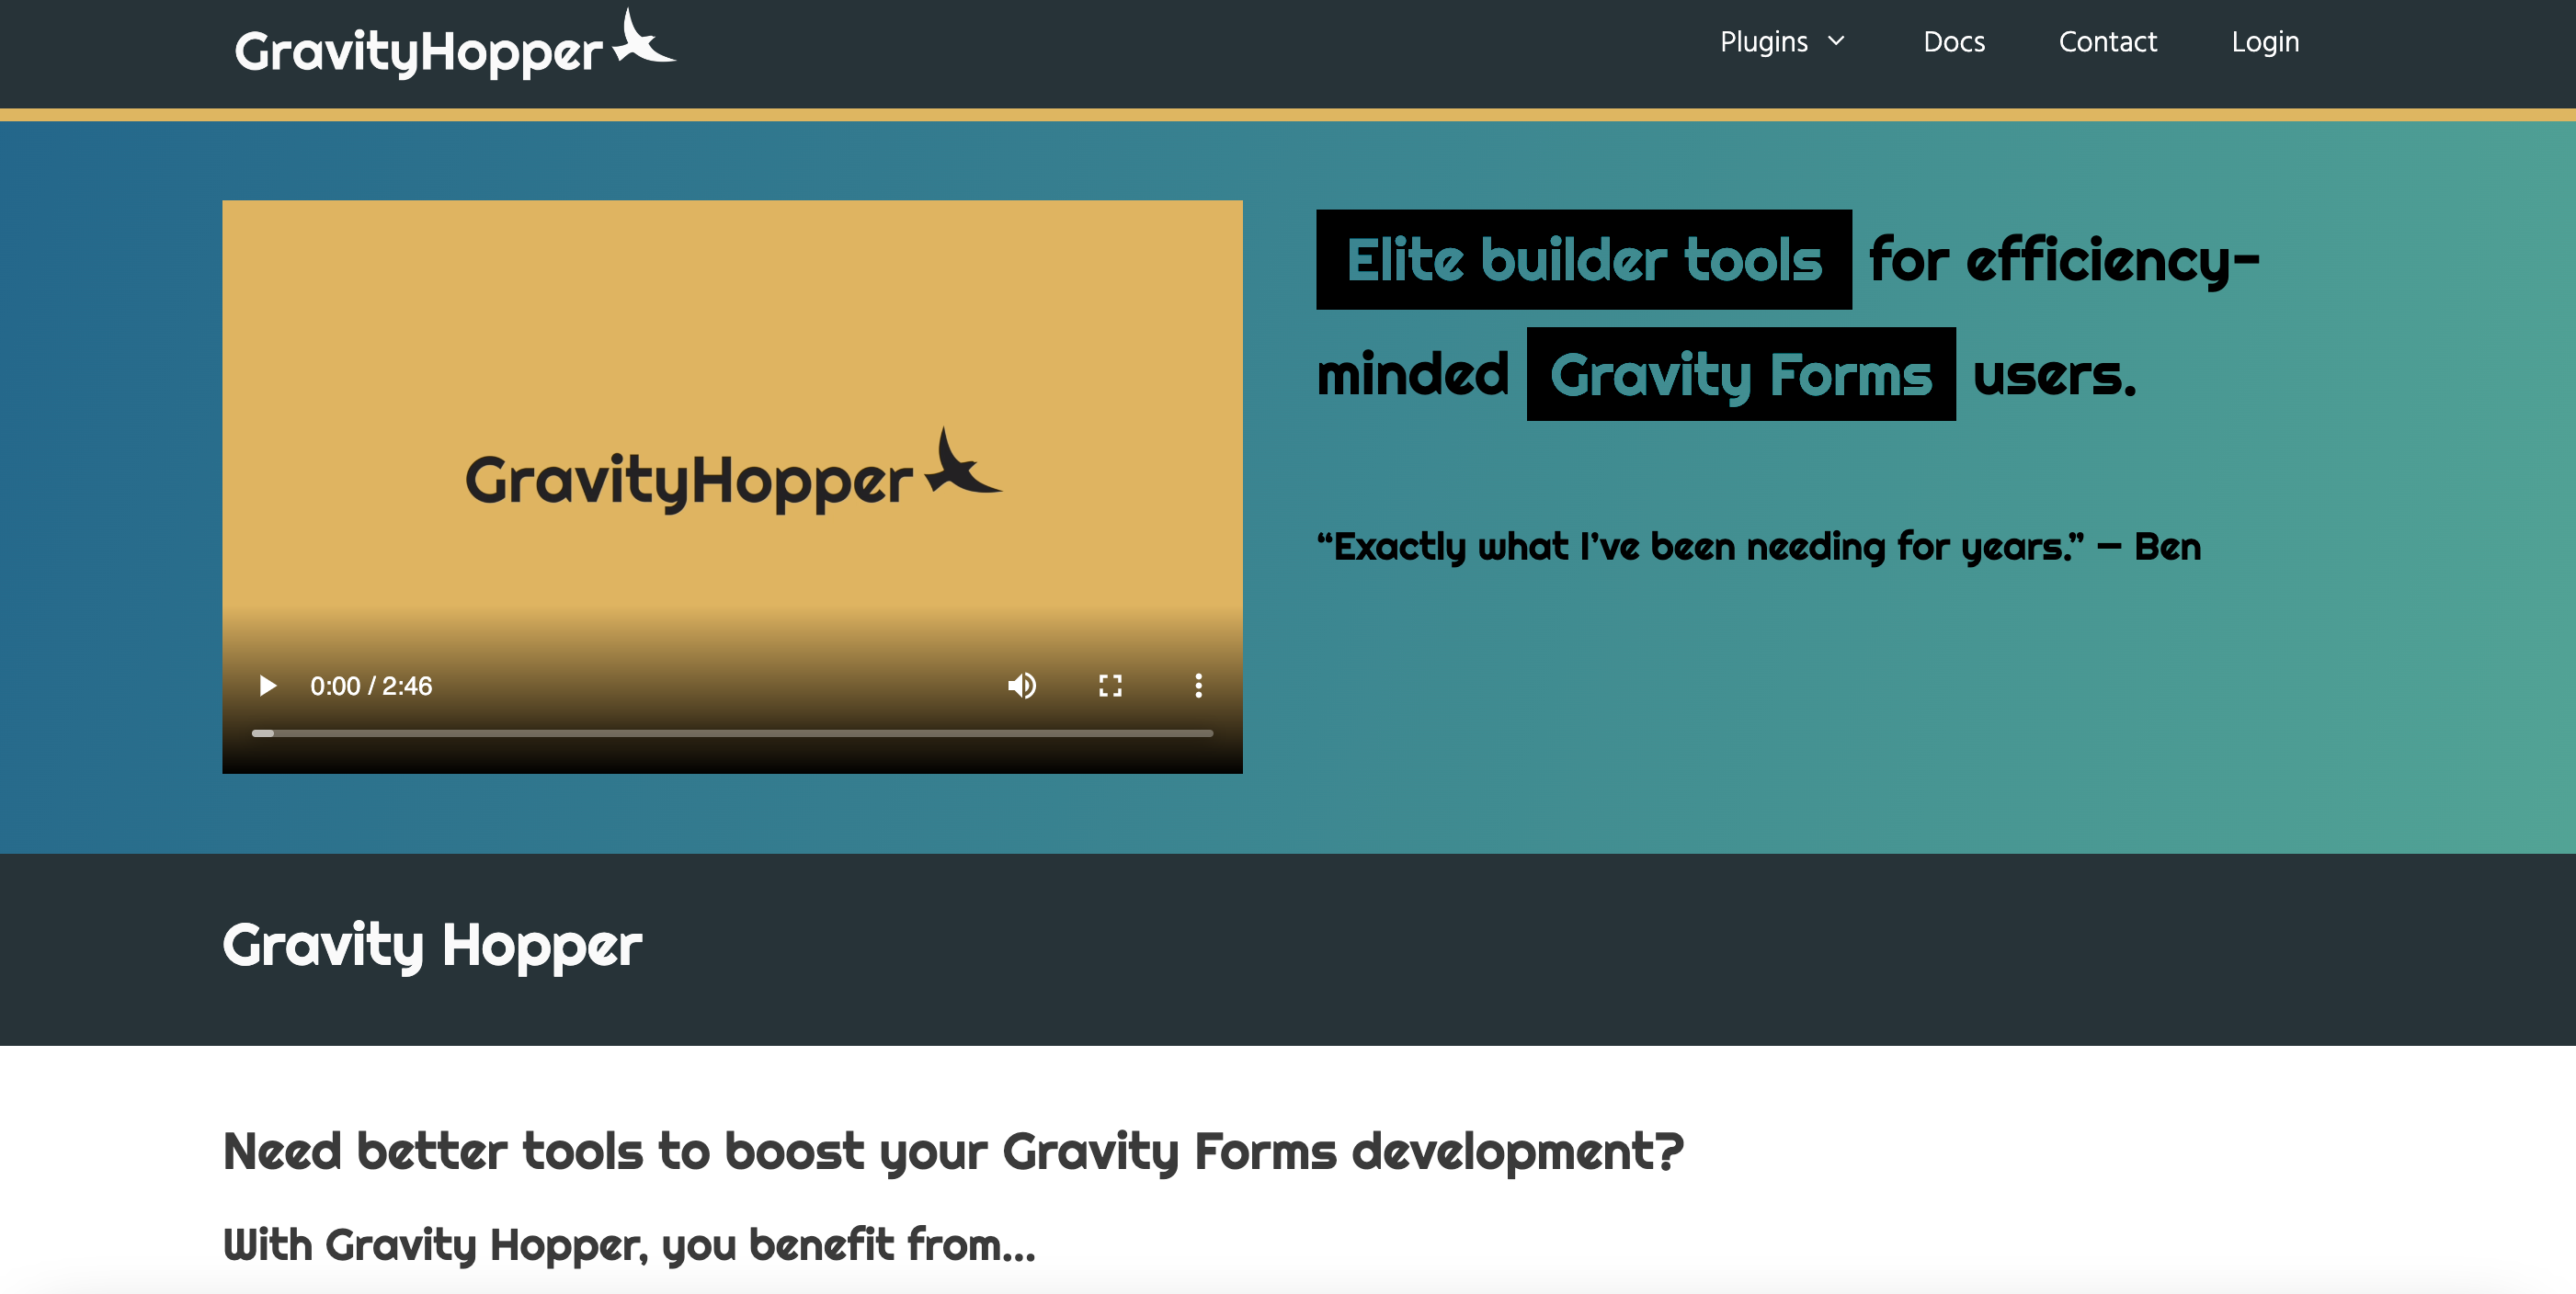Expand the Plugins dropdown menu
Screen dimensions: 2576x1294
coord(1783,42)
